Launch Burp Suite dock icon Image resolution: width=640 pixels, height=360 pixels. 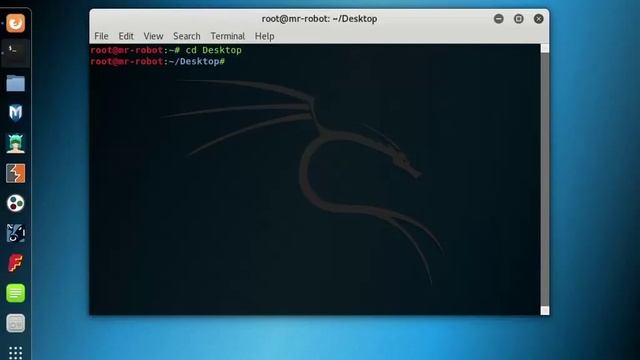(x=16, y=173)
